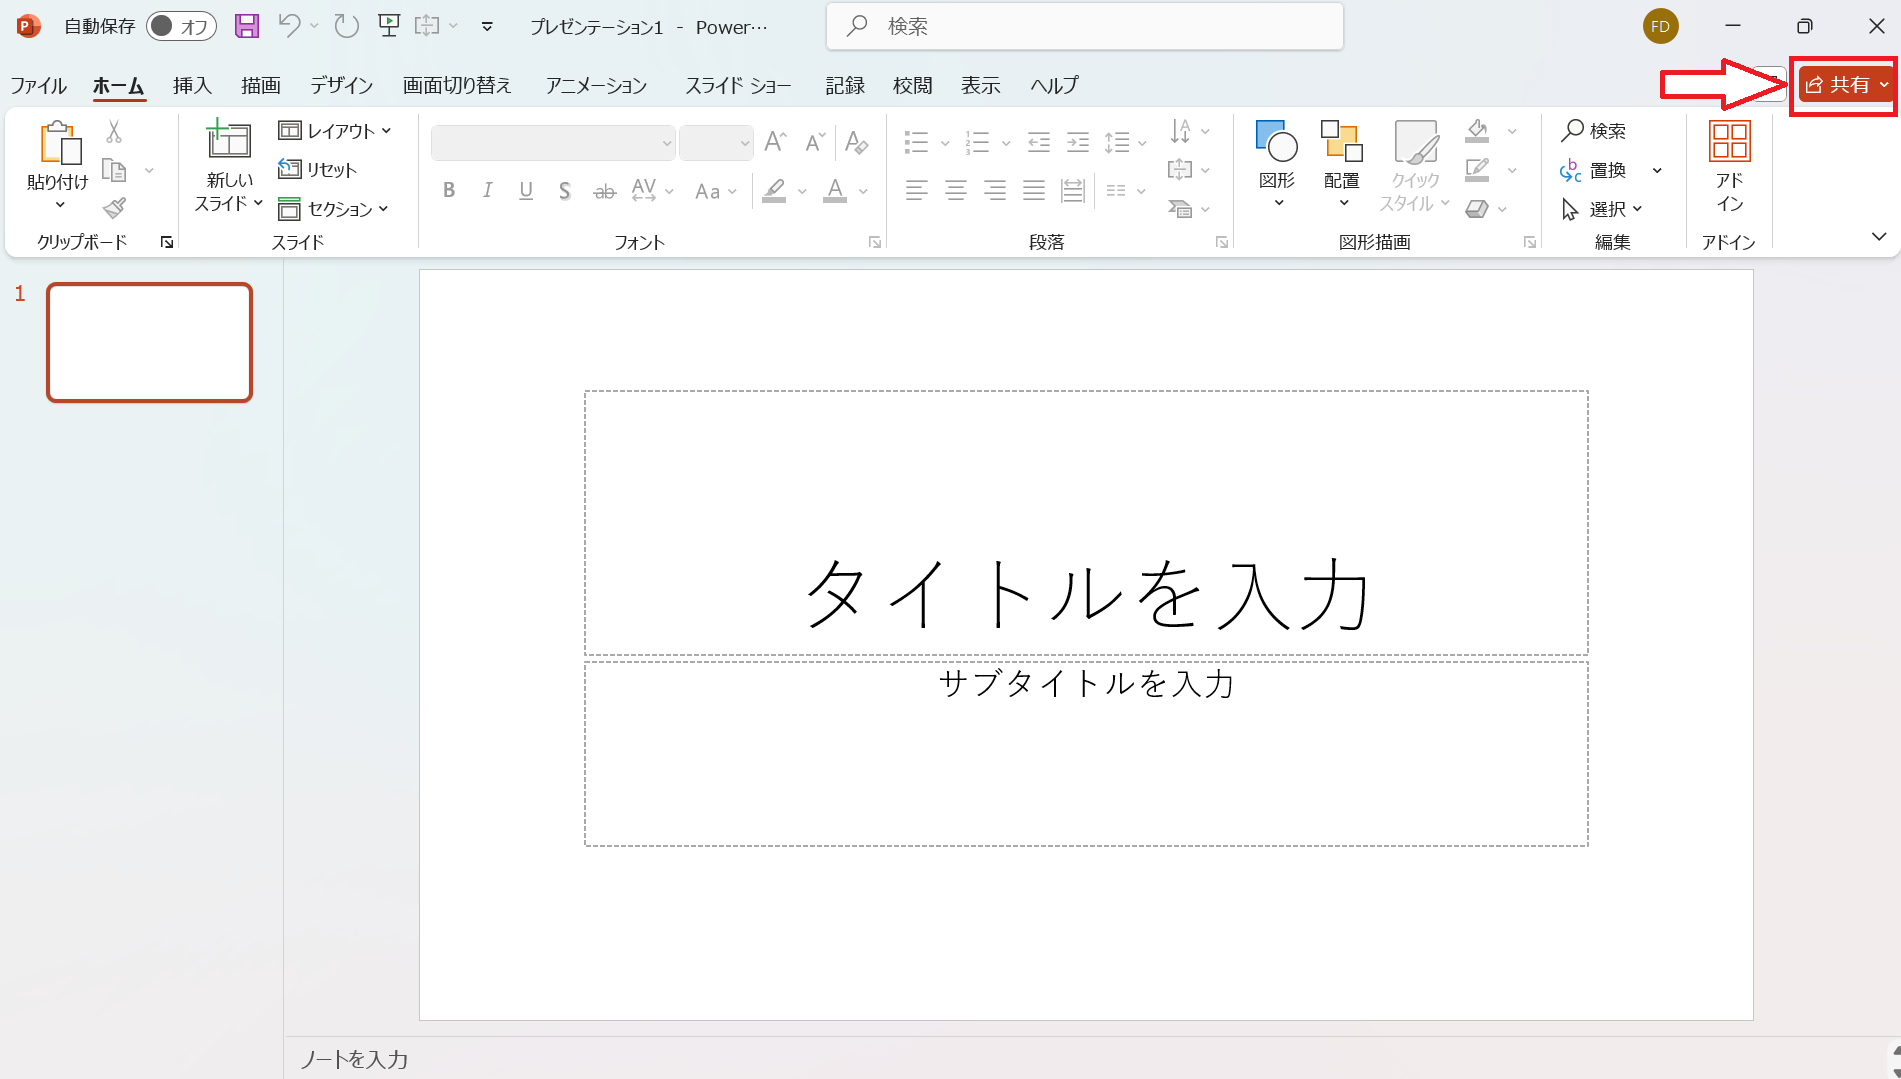Toggle Italic formatting button

(x=487, y=190)
